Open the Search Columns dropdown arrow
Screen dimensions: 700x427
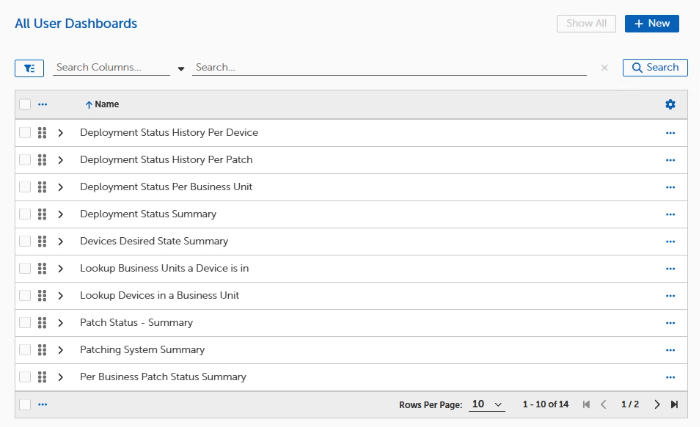[181, 69]
